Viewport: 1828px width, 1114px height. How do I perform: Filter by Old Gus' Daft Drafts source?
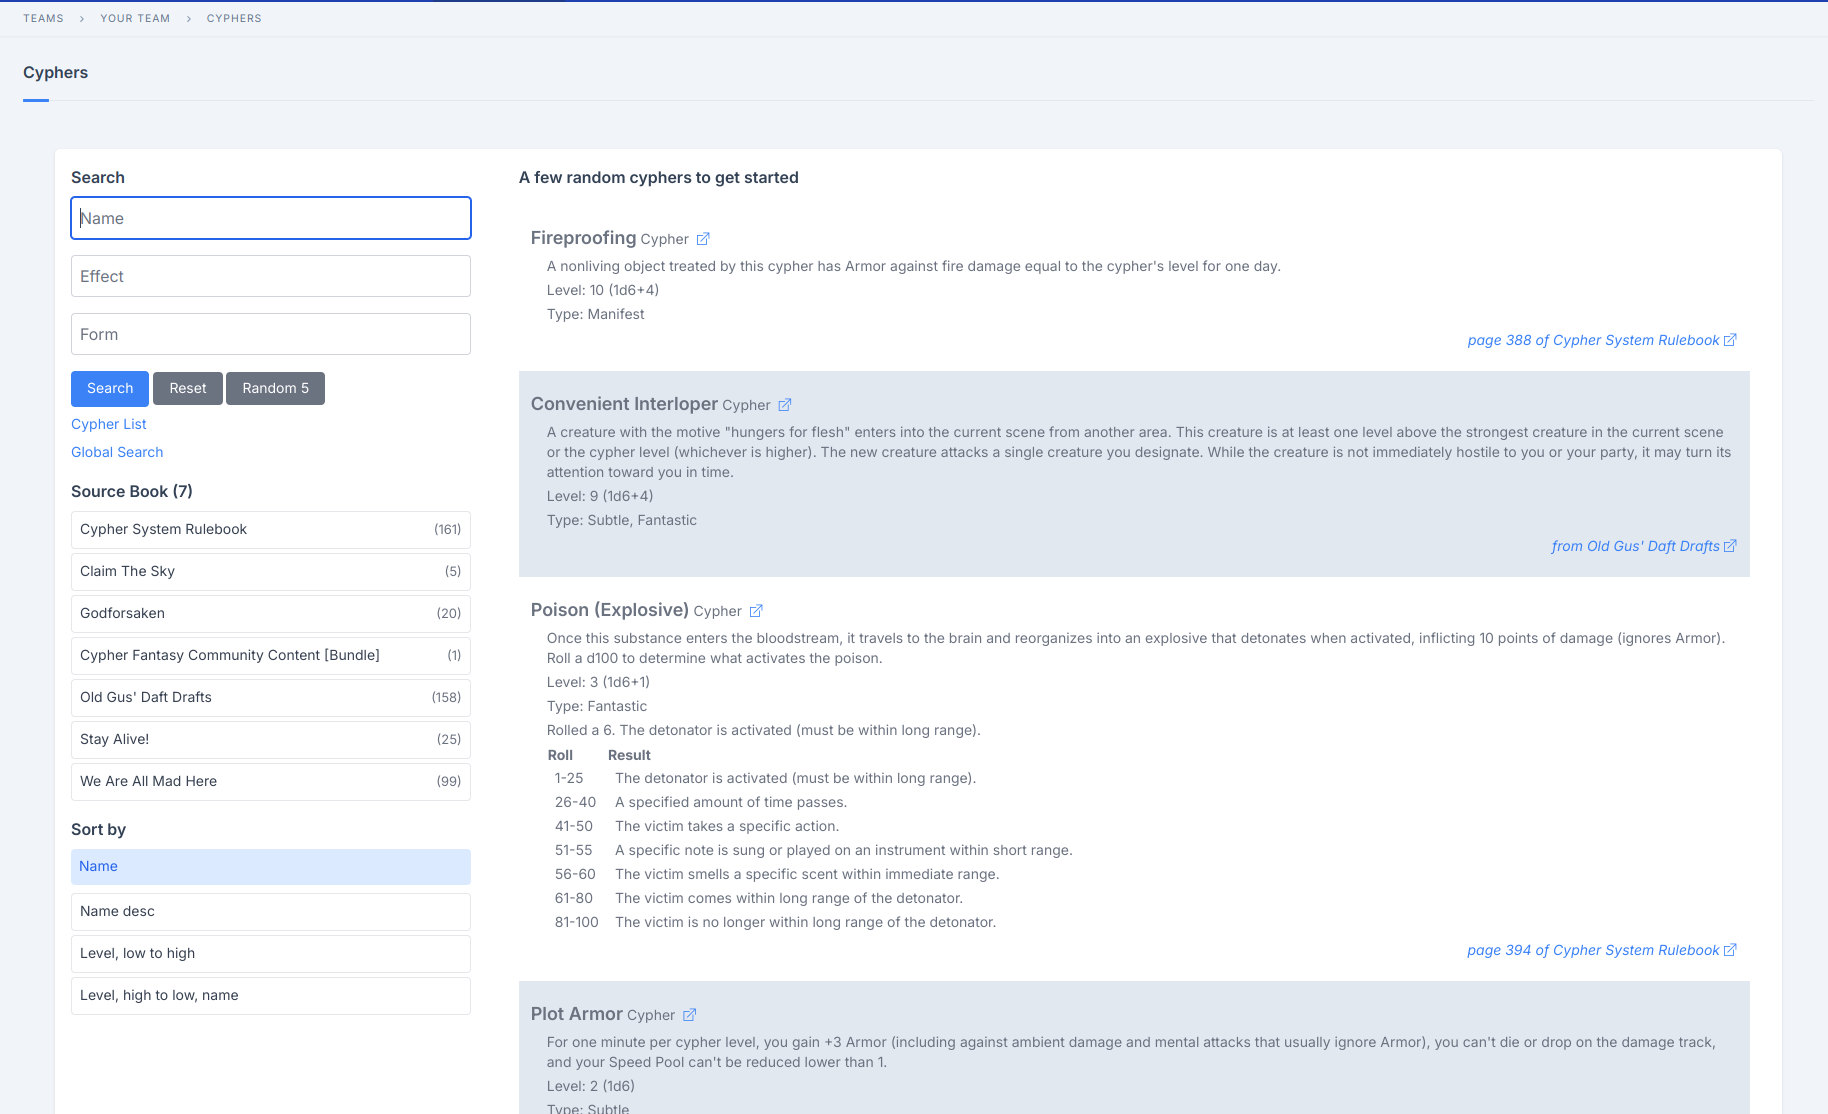270,698
